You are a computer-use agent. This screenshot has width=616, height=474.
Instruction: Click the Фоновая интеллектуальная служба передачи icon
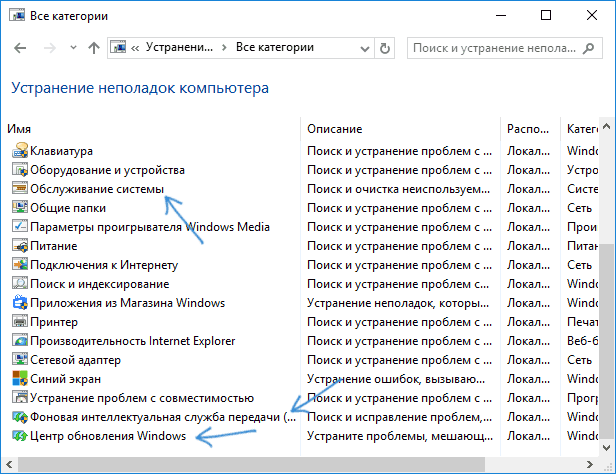[20, 417]
